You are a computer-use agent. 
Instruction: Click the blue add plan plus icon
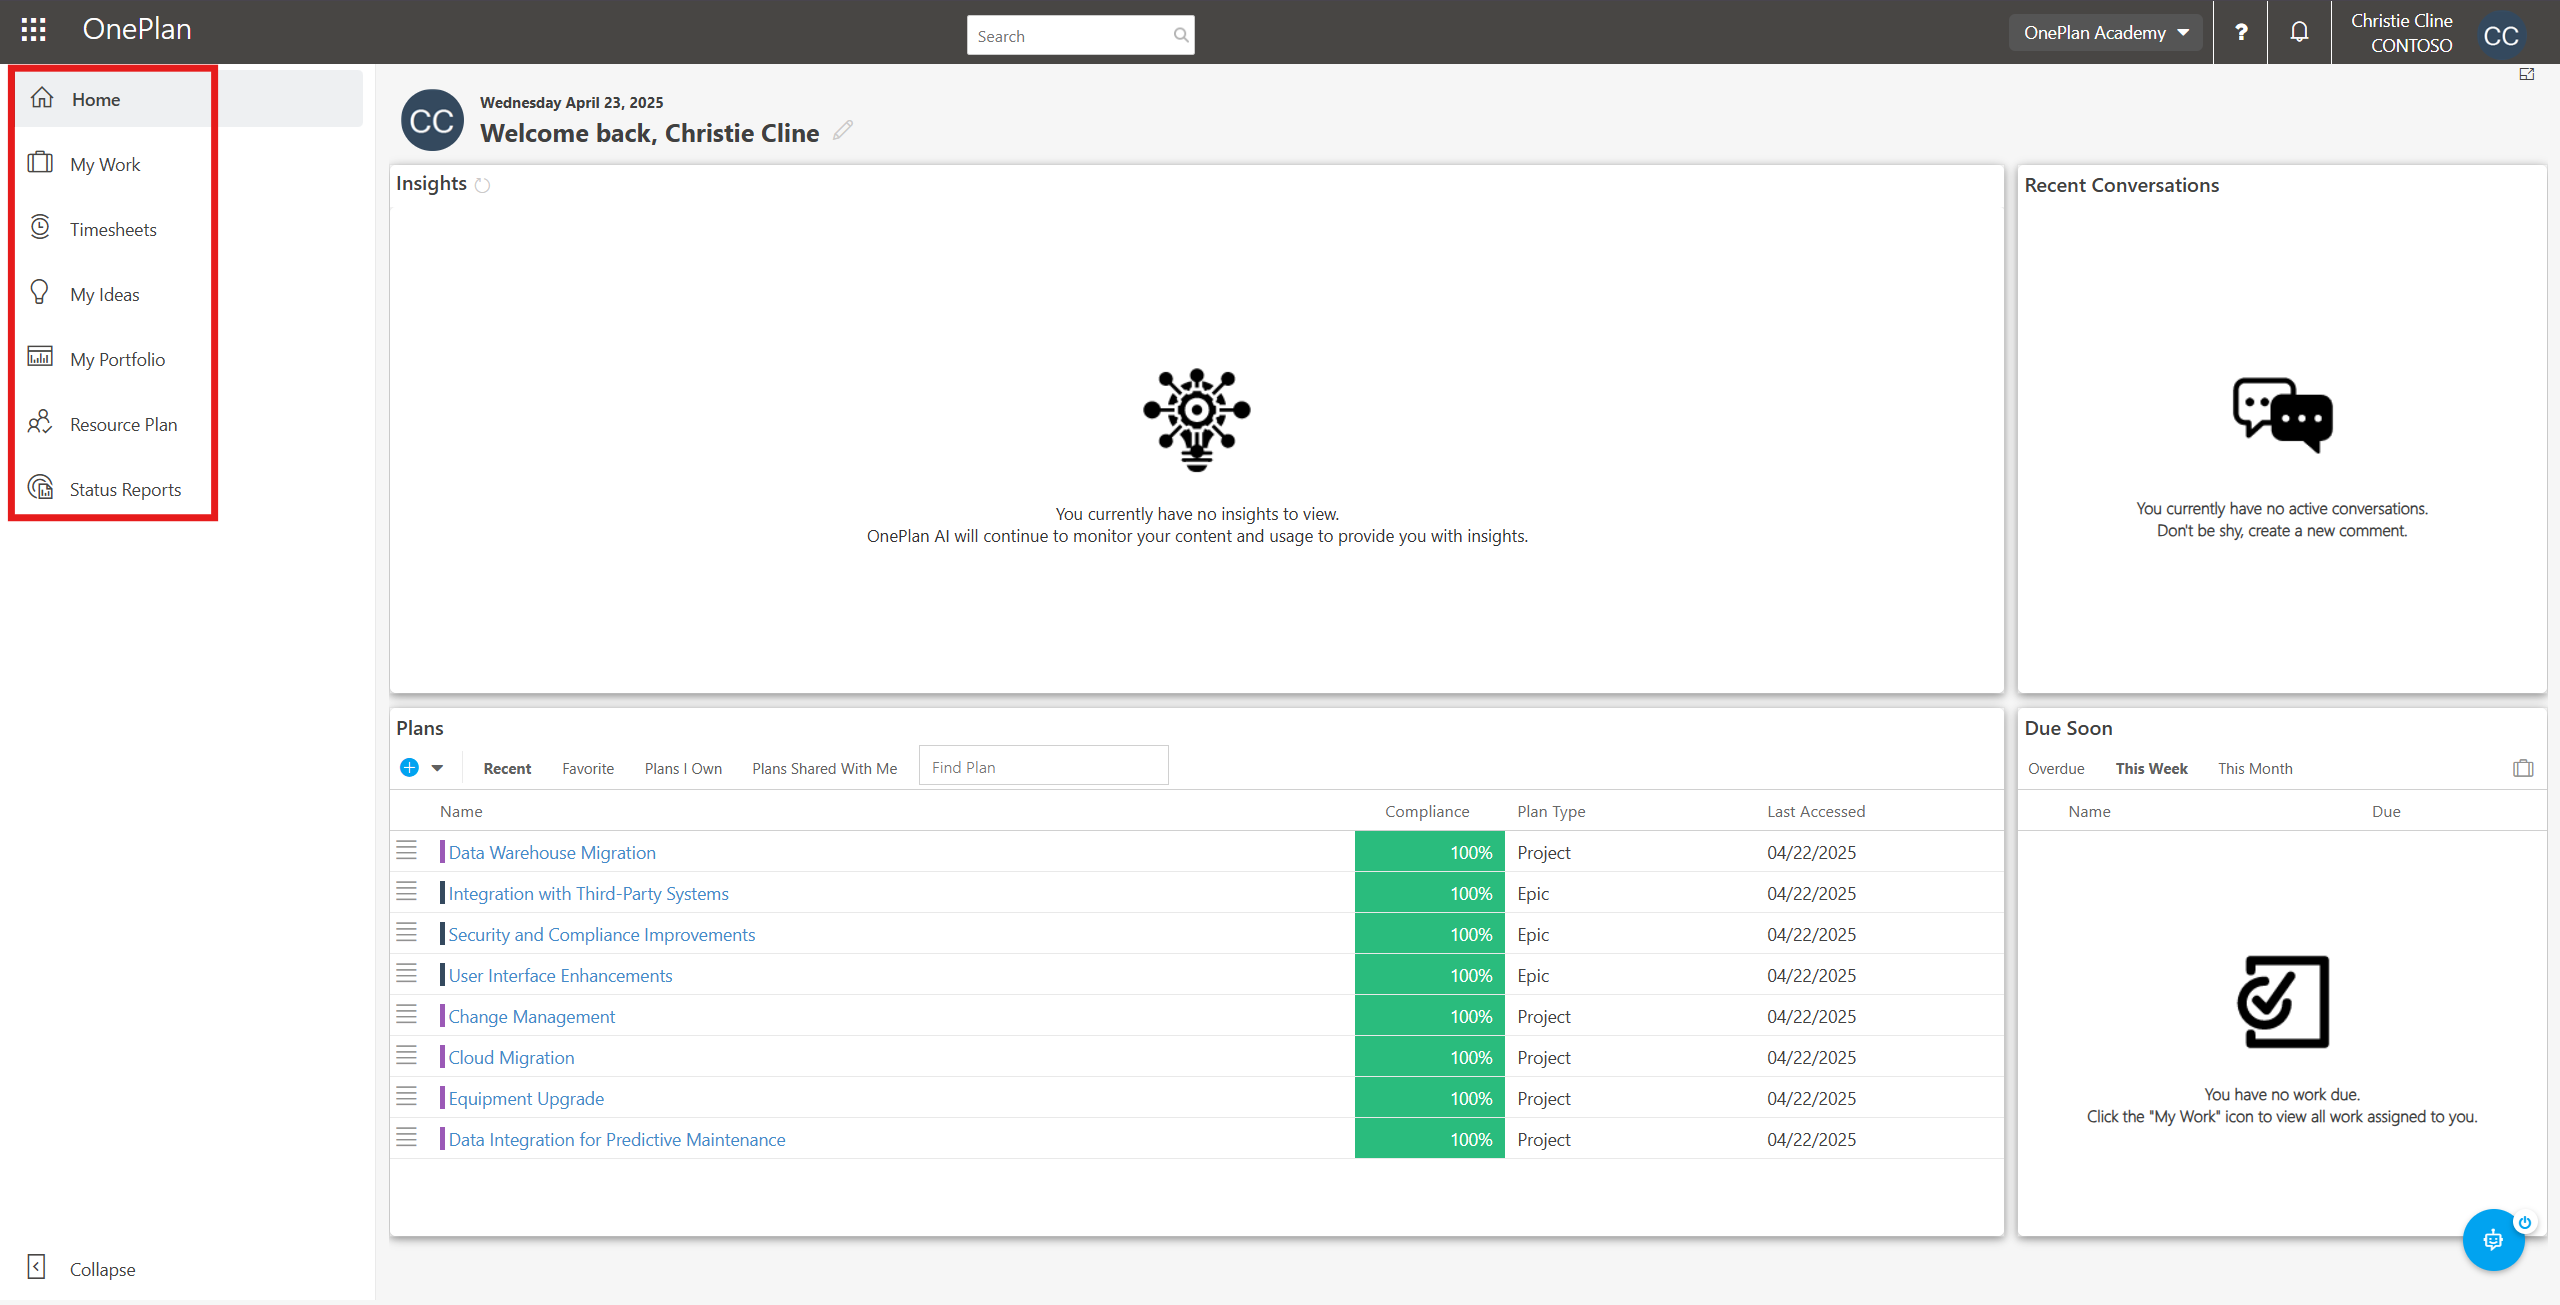409,767
